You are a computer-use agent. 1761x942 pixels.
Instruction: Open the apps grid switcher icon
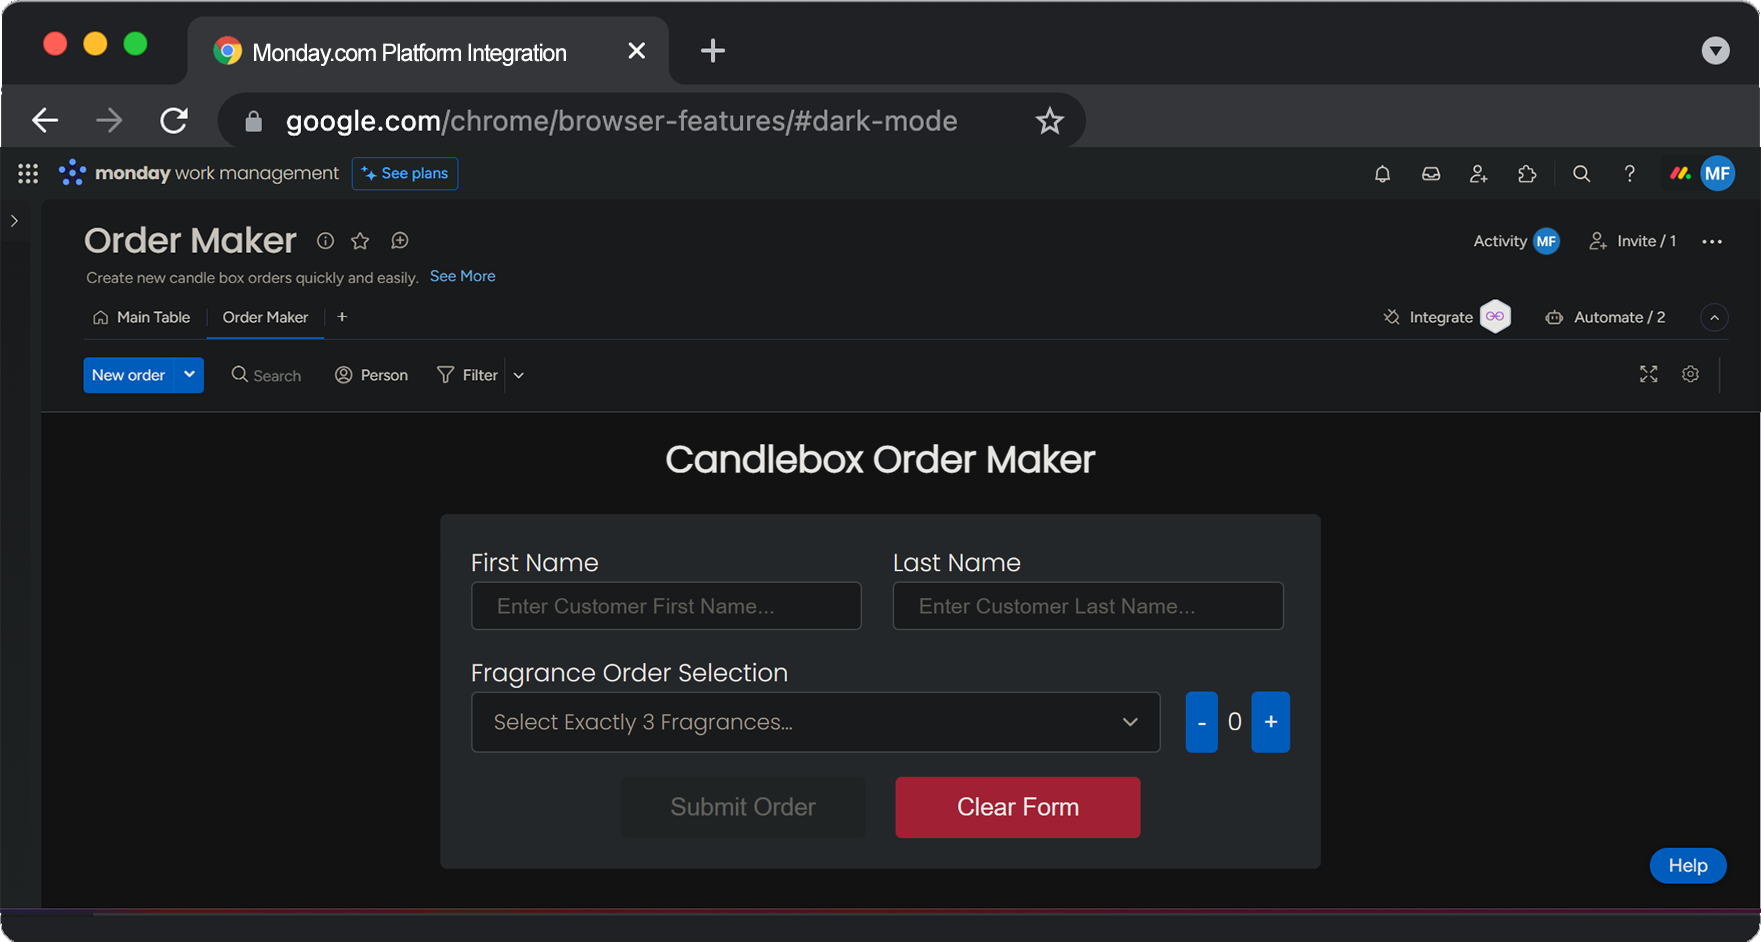[28, 174]
